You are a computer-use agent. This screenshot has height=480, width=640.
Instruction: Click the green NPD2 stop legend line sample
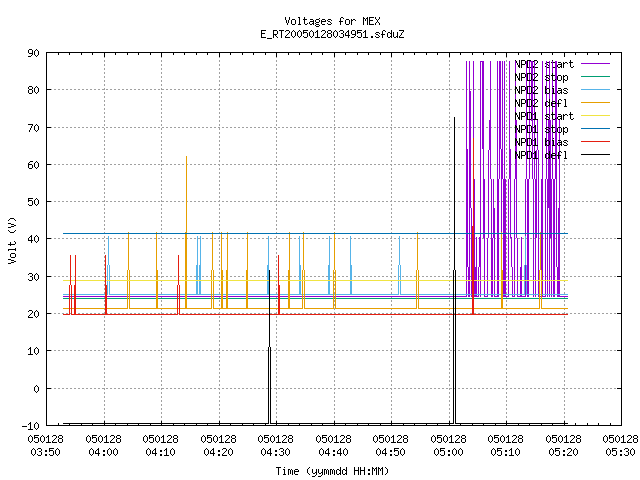(595, 76)
